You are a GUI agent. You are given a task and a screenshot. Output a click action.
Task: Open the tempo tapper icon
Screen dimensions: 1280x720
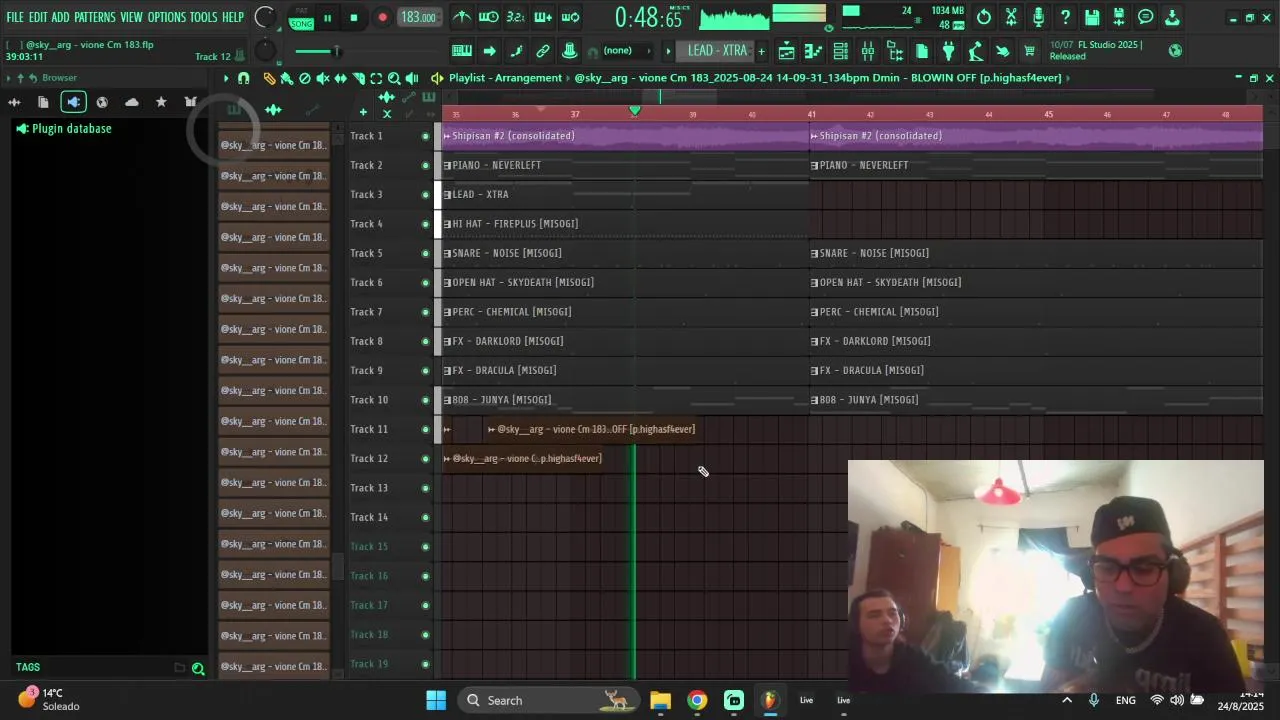pos(976,51)
